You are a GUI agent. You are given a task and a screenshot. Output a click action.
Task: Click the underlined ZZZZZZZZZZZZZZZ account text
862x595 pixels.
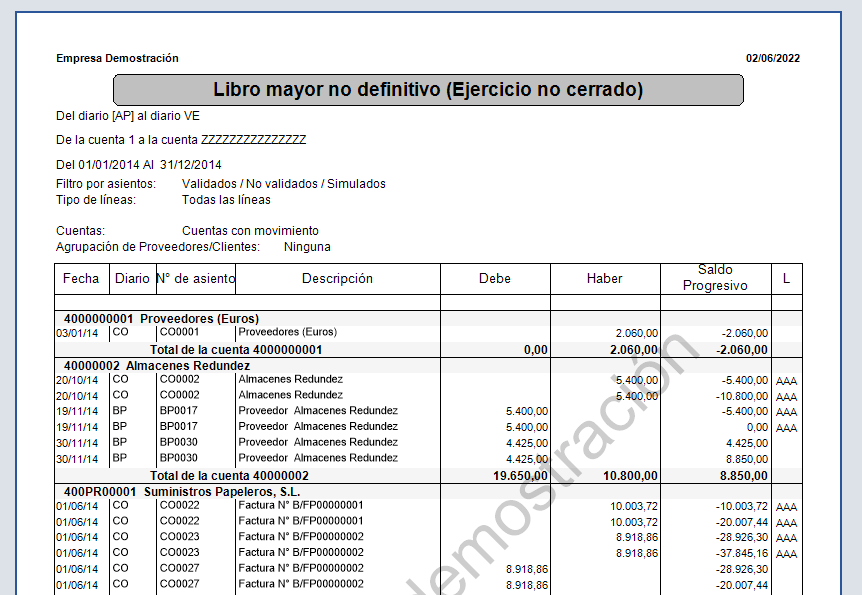pos(253,140)
